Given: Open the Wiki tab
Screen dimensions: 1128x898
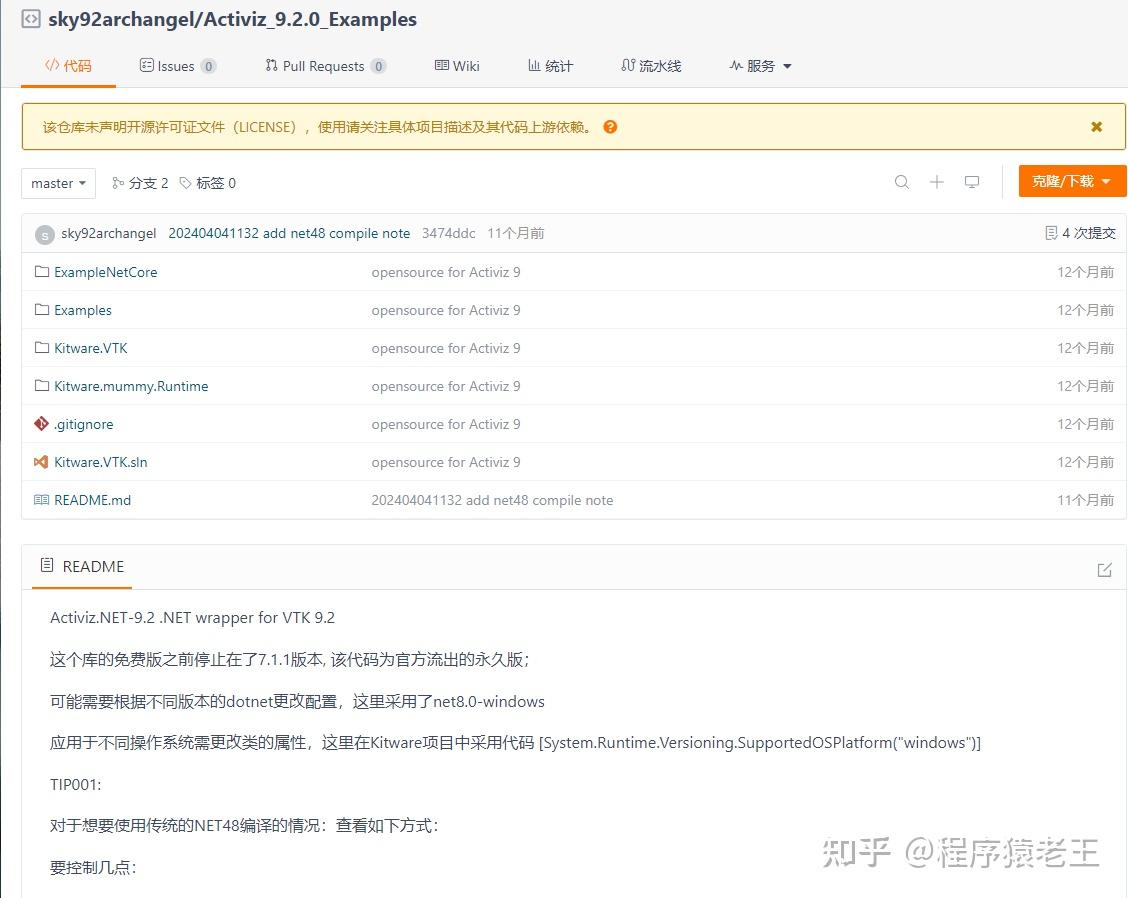Looking at the screenshot, I should coord(458,66).
